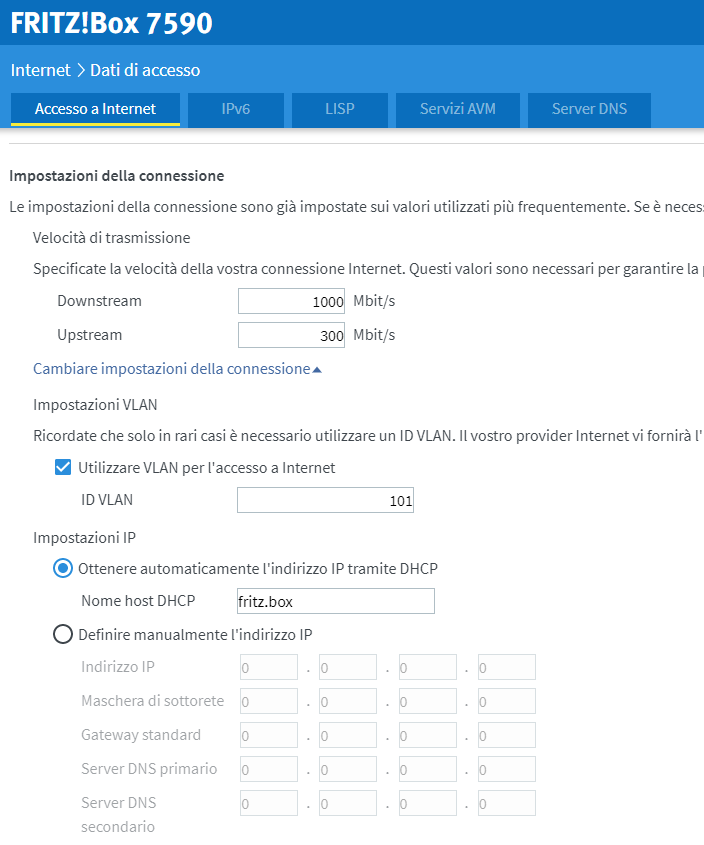Click the Accesso a Internet tab

point(95,109)
